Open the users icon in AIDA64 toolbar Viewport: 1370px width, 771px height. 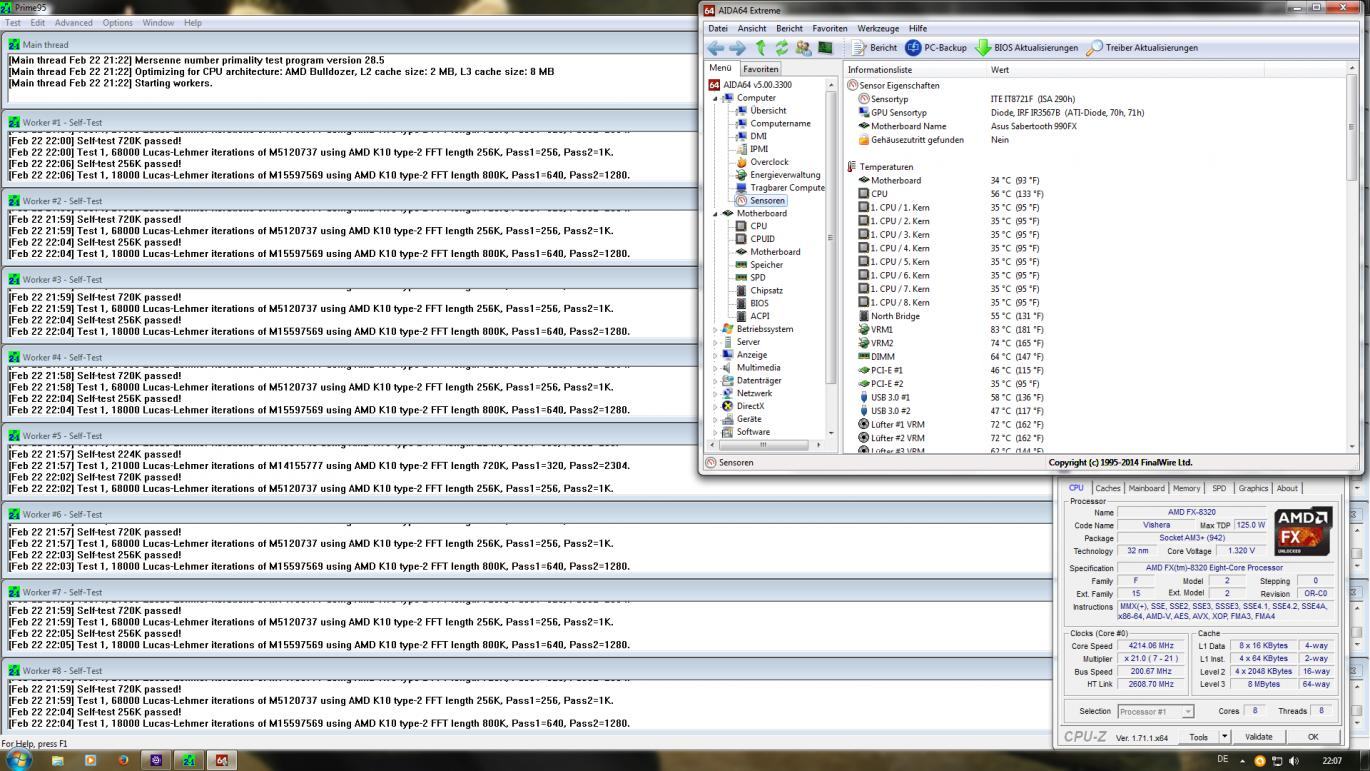[x=804, y=48]
